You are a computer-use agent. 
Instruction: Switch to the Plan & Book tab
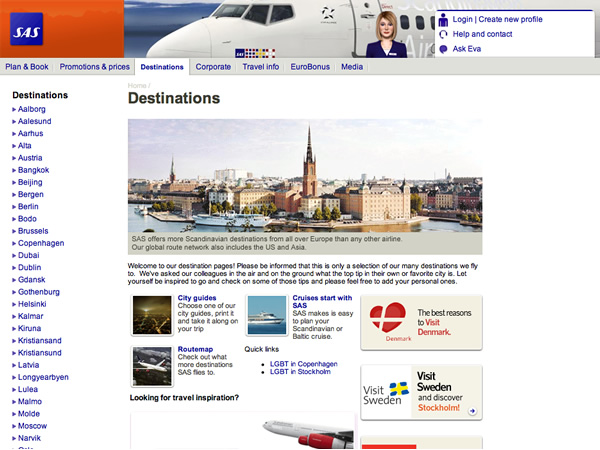pyautogui.click(x=27, y=67)
